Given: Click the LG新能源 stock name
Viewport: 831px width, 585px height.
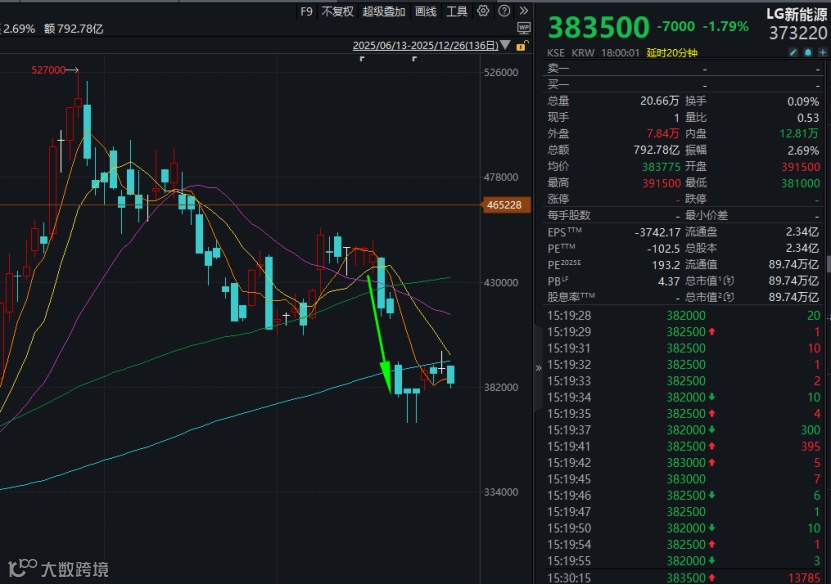Looking at the screenshot, I should pos(797,14).
